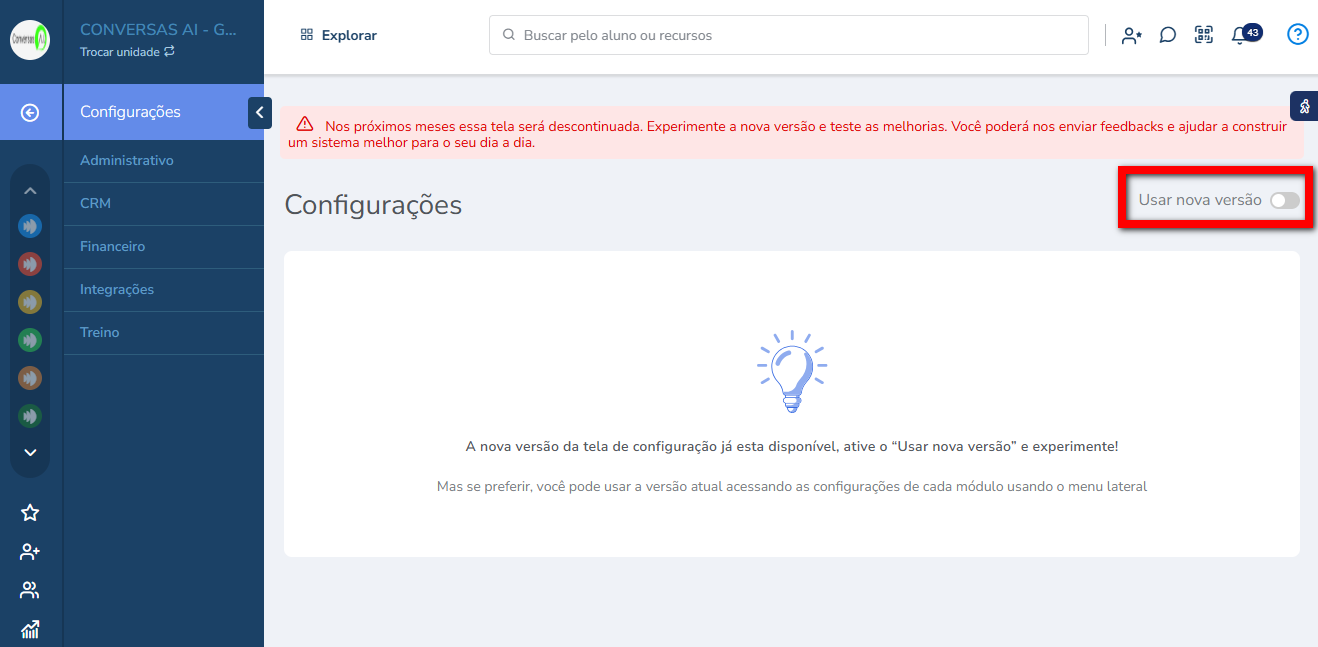This screenshot has height=647, width=1318.
Task: Open the people group icon in sidebar
Action: tap(30, 590)
